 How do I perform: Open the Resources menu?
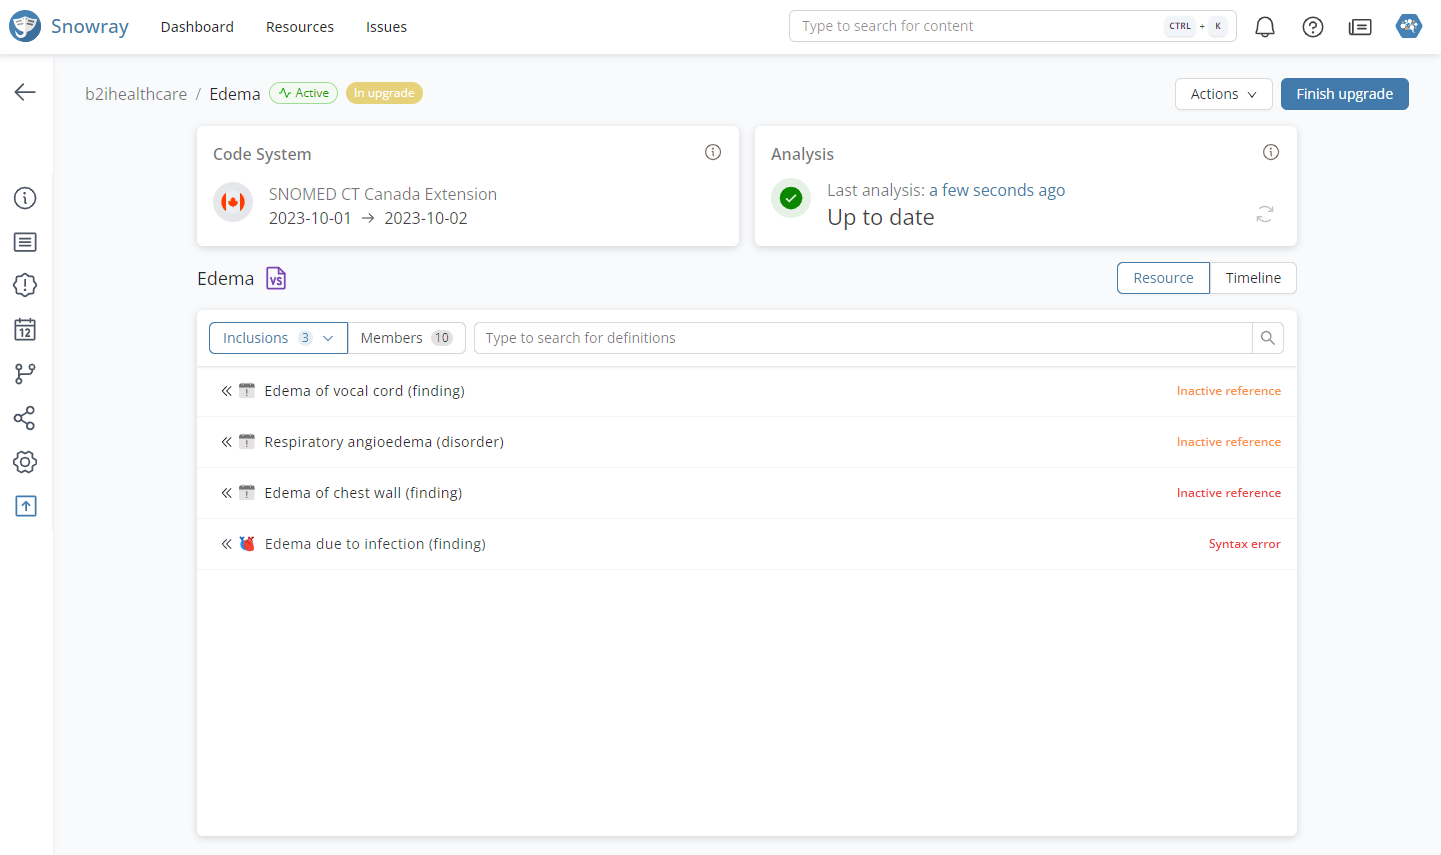(x=300, y=27)
